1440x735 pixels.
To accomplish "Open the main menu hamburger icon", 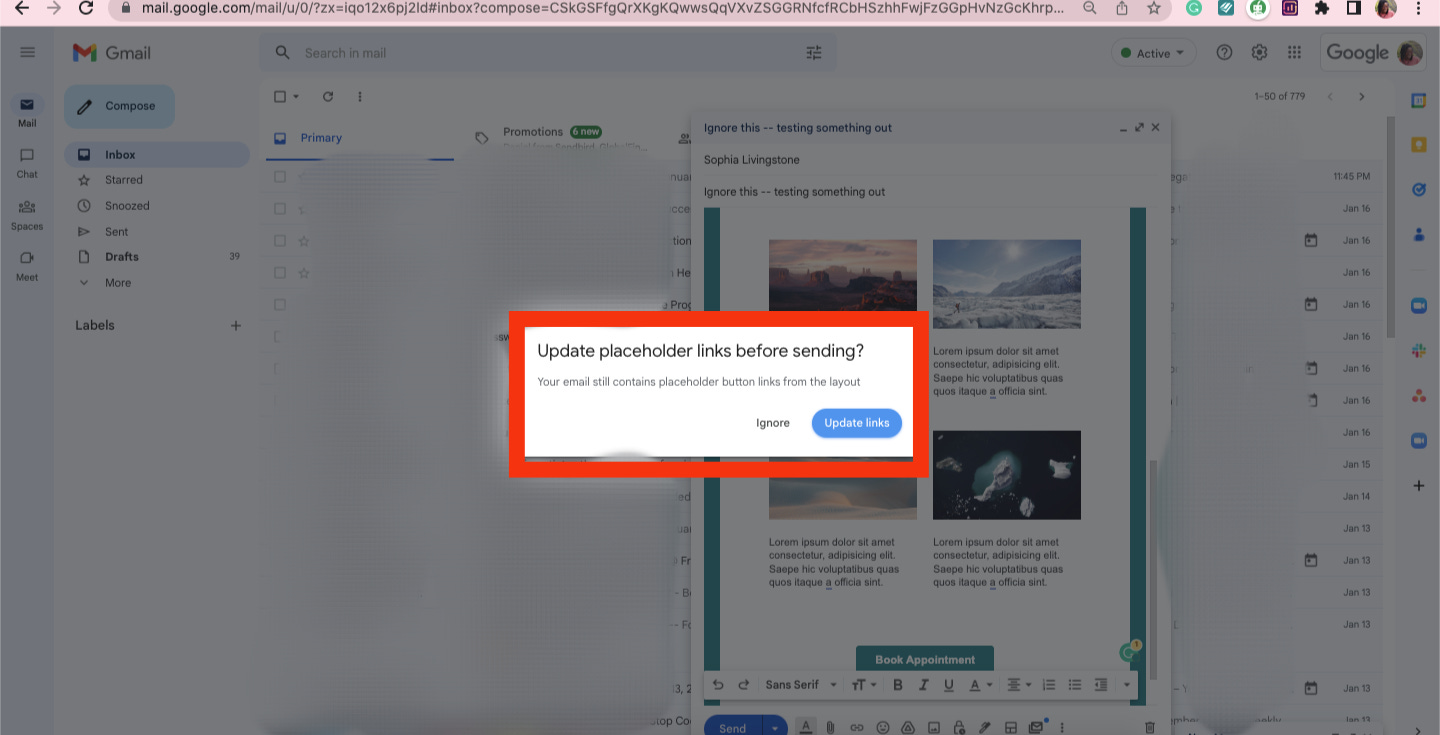I will [27, 53].
